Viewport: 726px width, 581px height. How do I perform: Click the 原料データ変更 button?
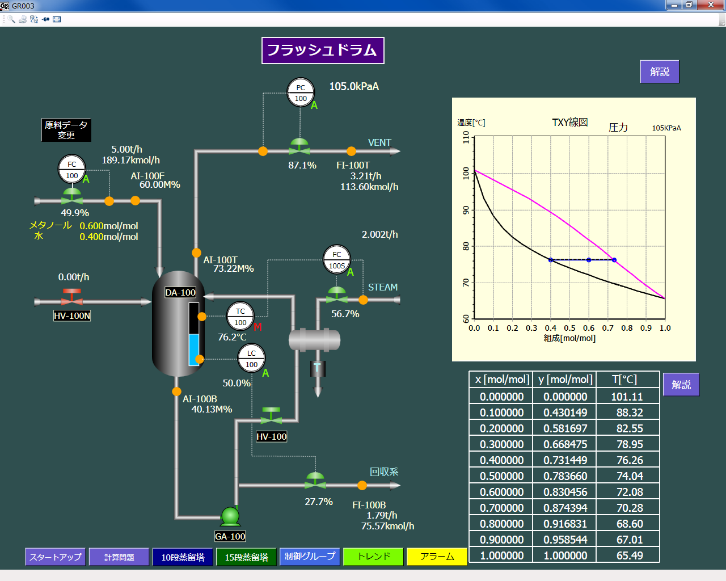point(67,129)
